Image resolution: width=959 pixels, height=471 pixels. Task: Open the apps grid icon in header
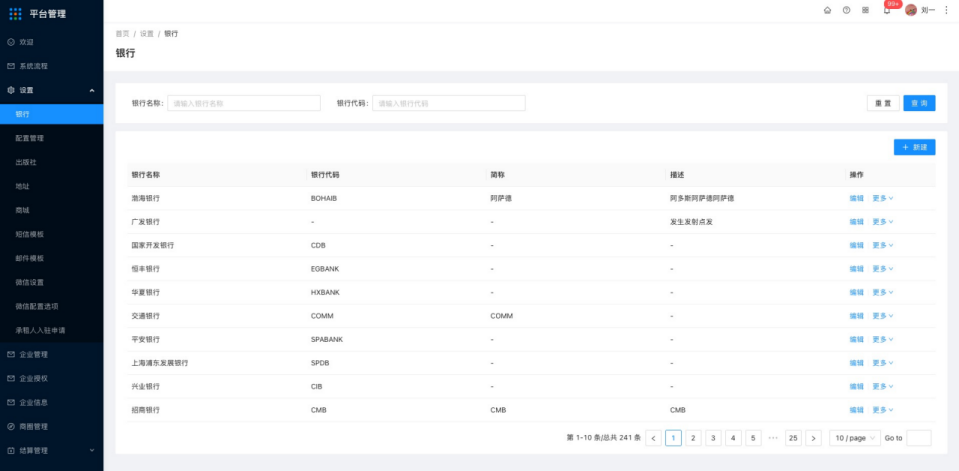coord(865,10)
